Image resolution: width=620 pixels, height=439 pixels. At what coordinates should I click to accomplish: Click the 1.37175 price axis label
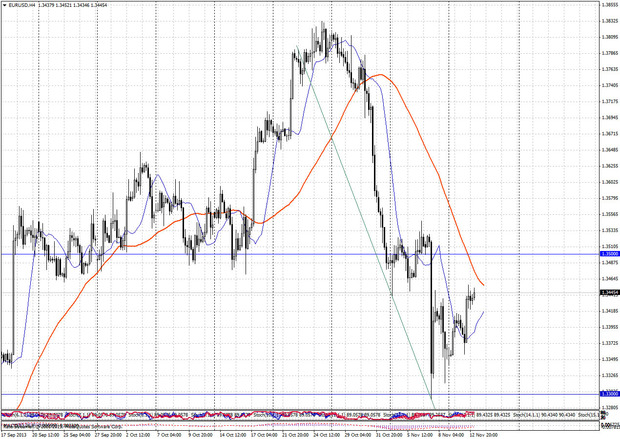point(610,102)
